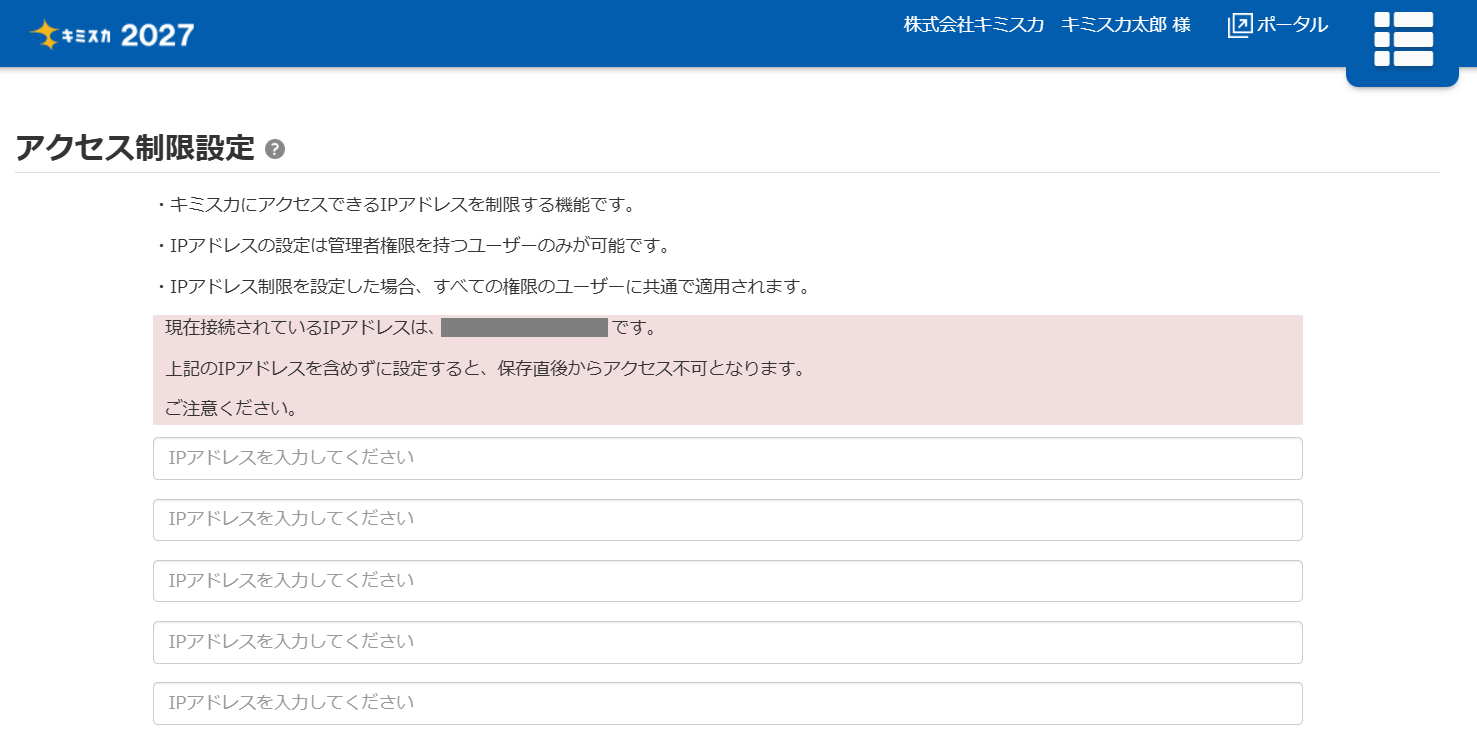Open the main menu grid icon

pos(1403,39)
